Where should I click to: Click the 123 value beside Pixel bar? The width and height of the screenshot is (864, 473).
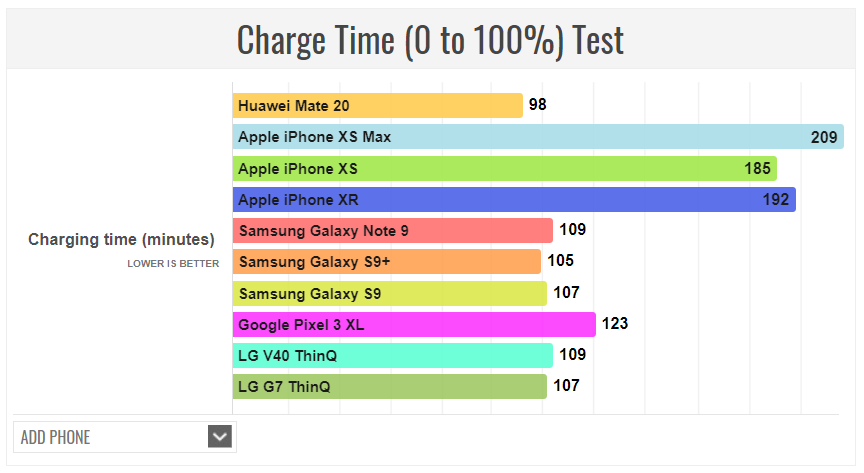click(x=615, y=323)
